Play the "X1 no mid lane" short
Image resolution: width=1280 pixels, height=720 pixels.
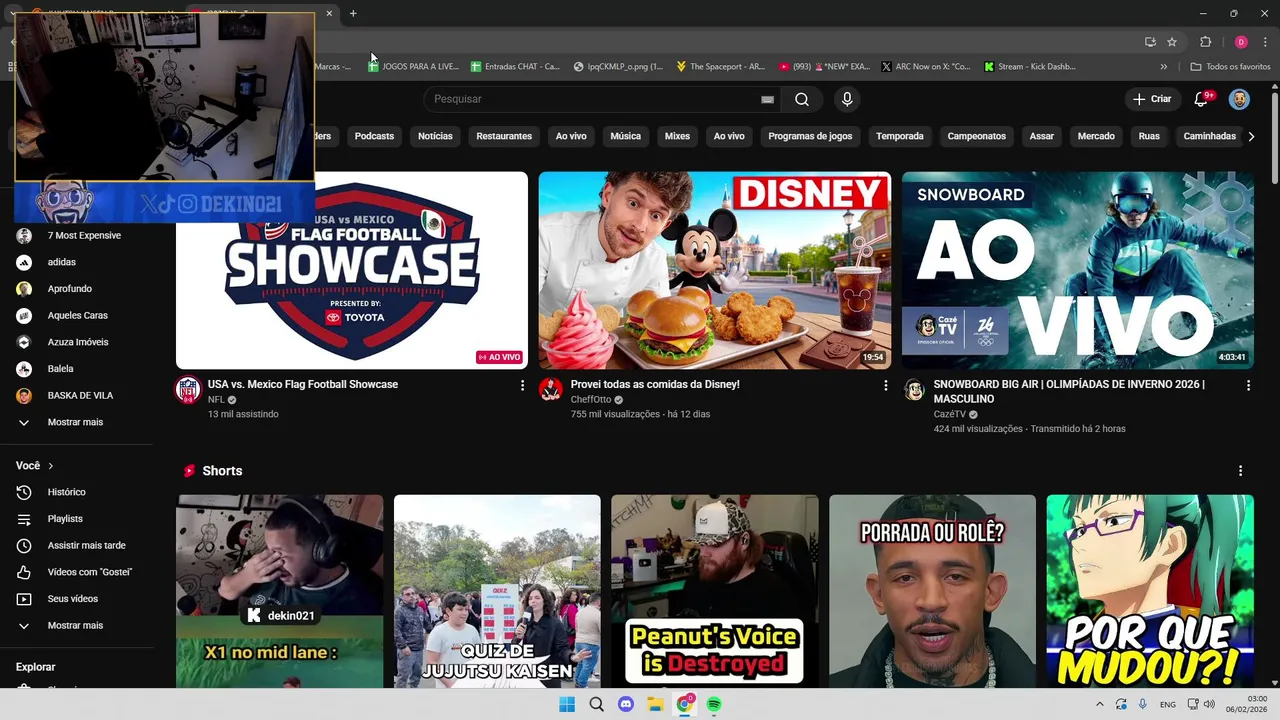(279, 591)
